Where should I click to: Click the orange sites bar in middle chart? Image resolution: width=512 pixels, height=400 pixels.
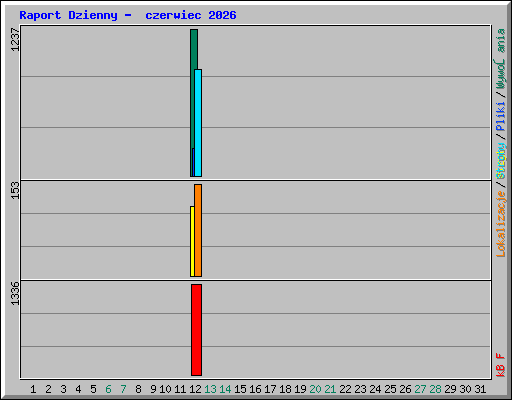click(x=198, y=230)
